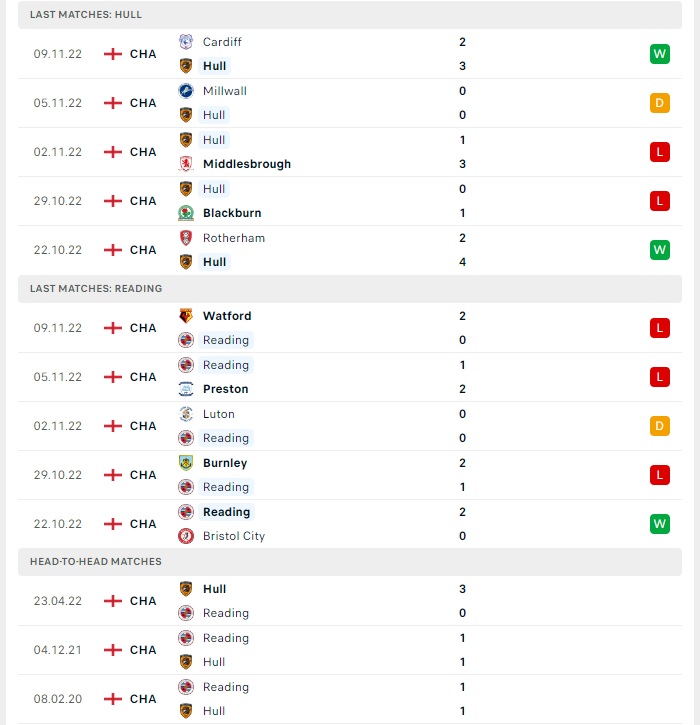Click the Watford club crest icon
The image size is (700, 725).
click(186, 316)
